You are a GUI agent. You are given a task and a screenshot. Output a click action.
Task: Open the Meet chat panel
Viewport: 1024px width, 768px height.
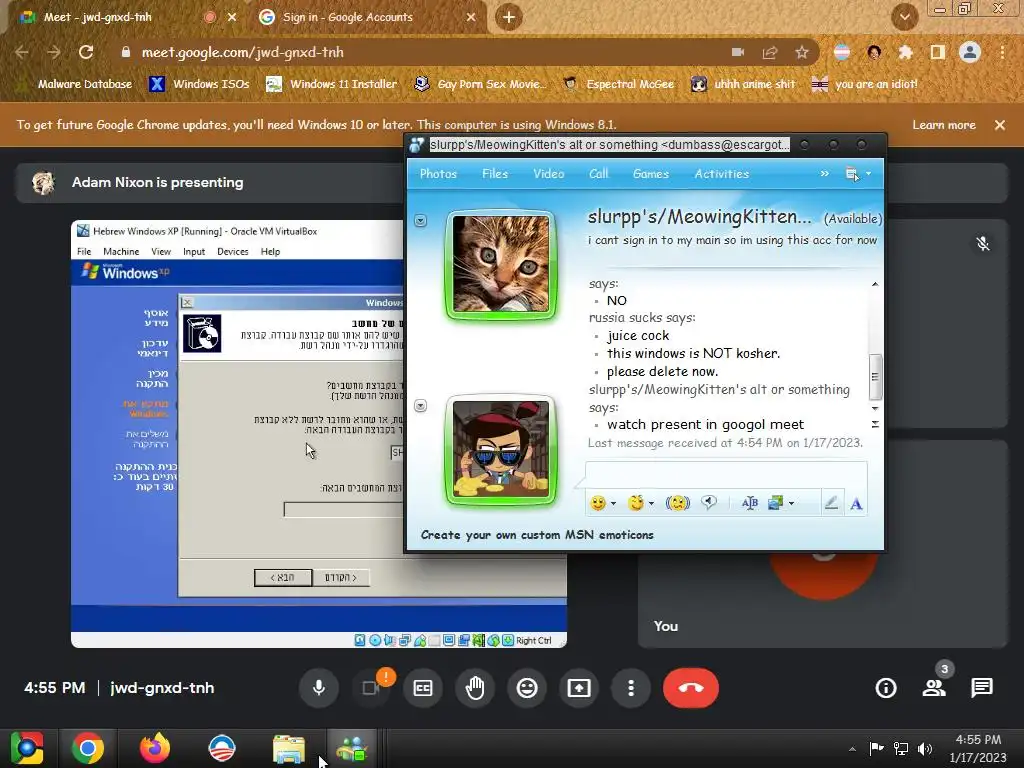(982, 688)
